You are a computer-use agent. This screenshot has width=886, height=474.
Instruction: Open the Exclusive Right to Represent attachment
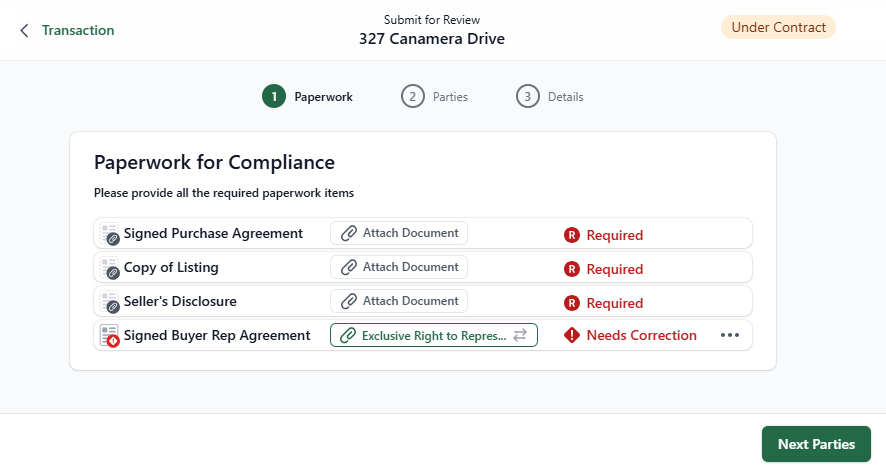[424, 336]
